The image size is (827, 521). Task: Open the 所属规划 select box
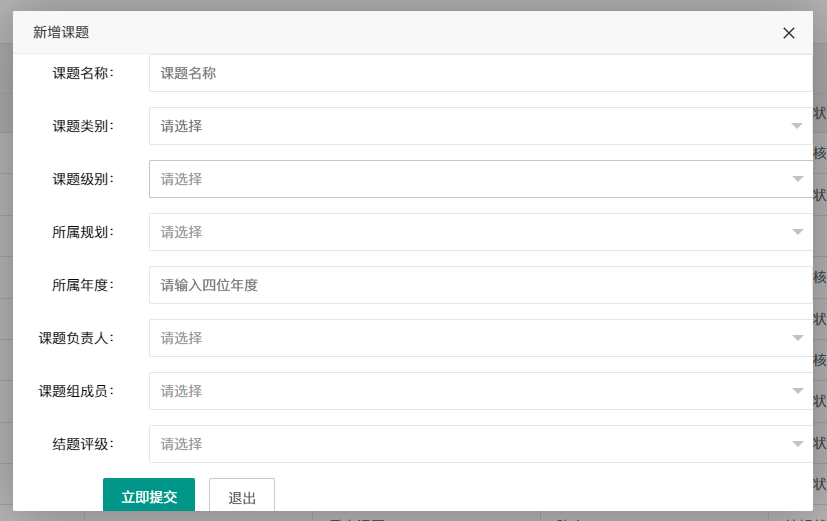480,232
